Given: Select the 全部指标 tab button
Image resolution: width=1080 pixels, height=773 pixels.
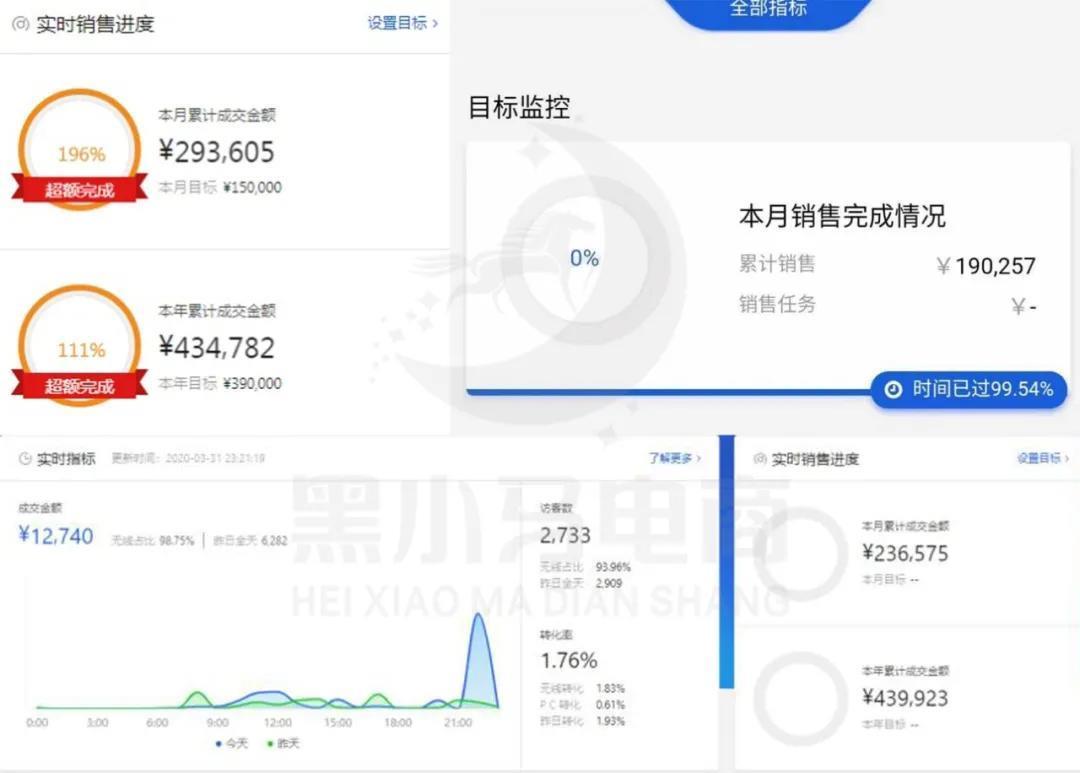Looking at the screenshot, I should [768, 10].
